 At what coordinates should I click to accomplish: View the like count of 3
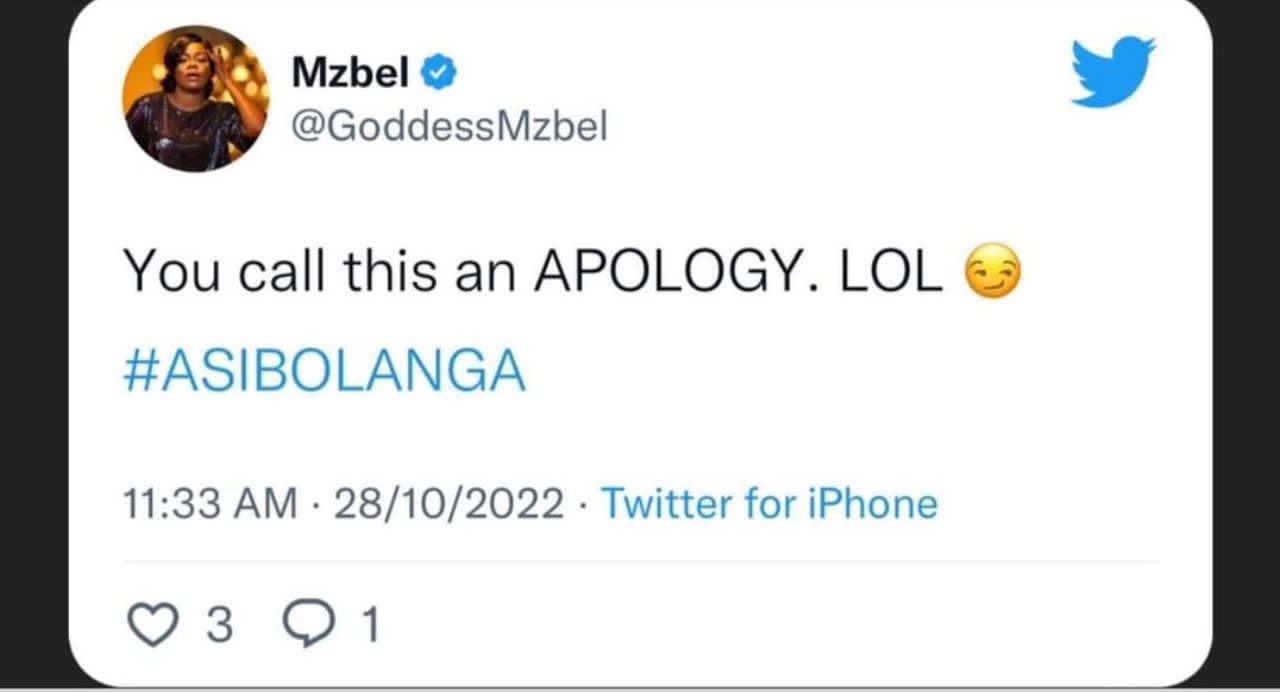click(219, 627)
